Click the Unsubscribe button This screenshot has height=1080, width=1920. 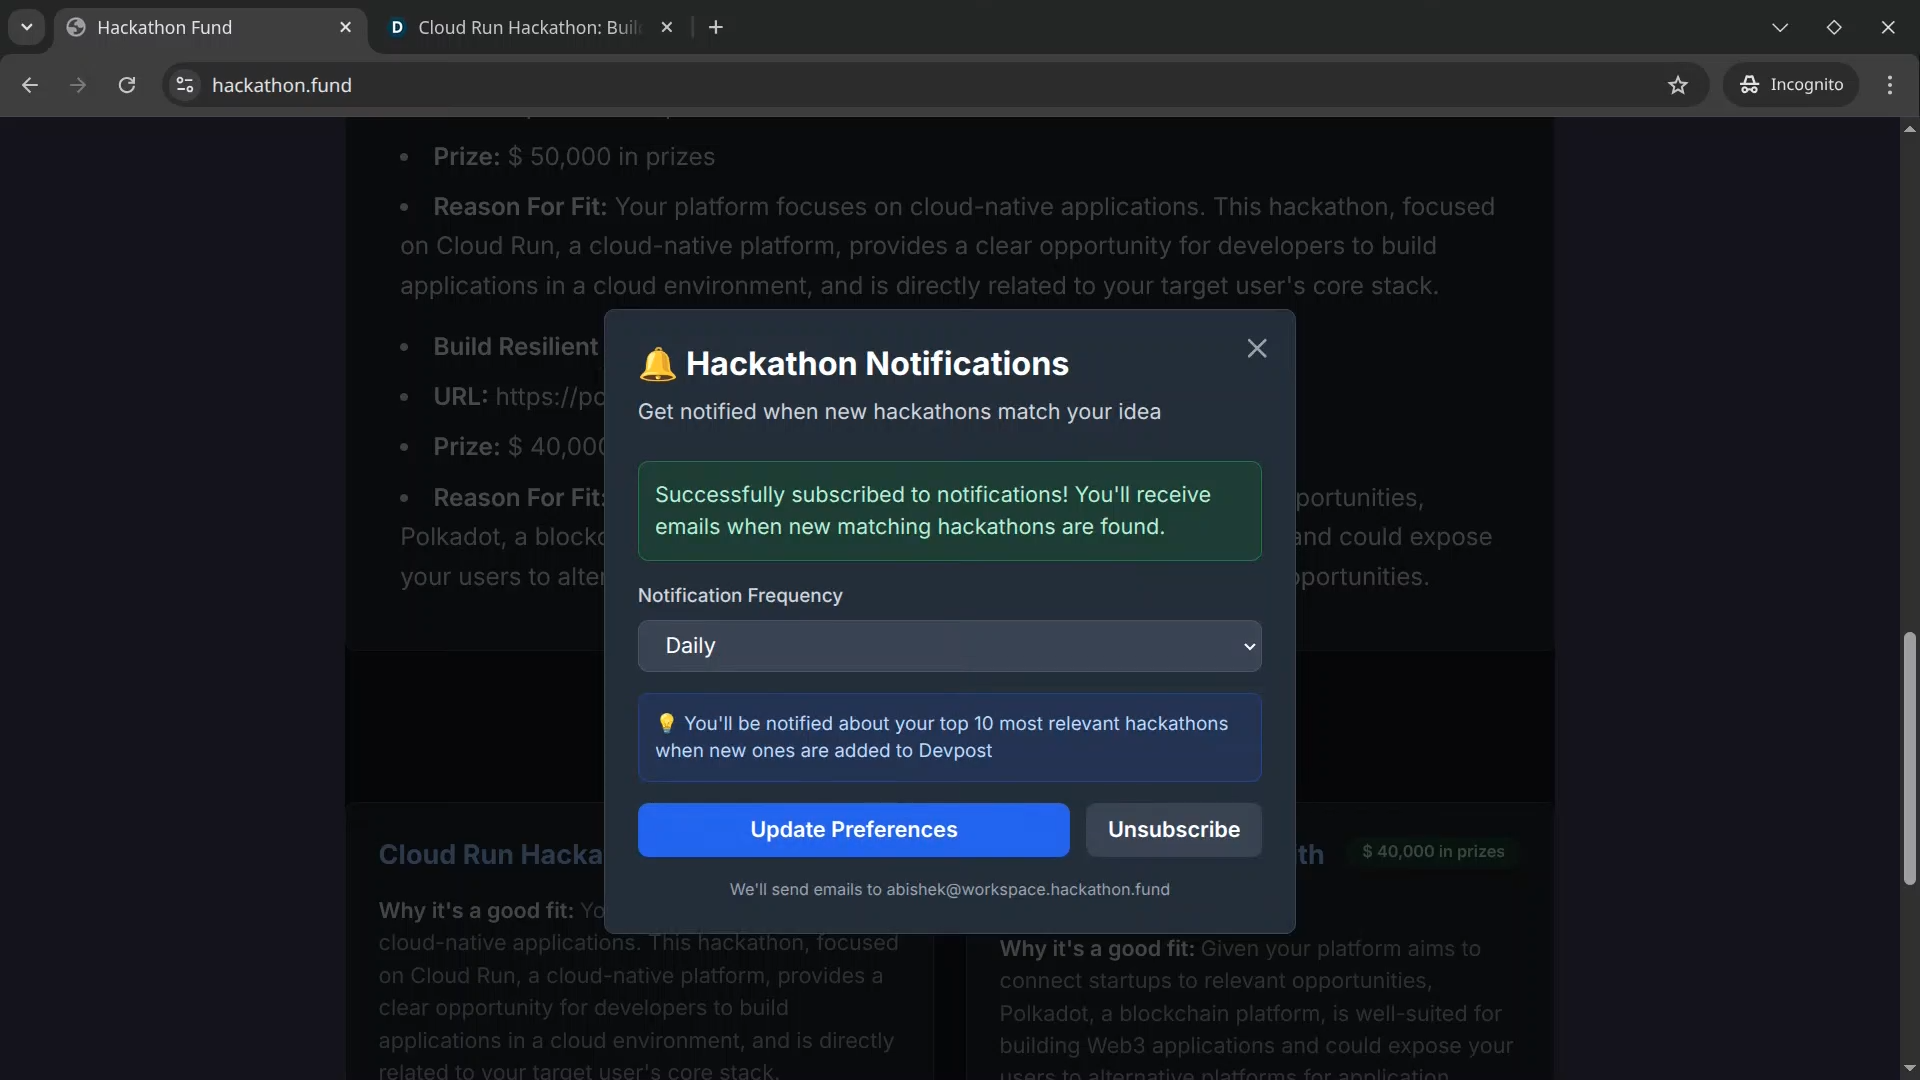click(x=1173, y=830)
